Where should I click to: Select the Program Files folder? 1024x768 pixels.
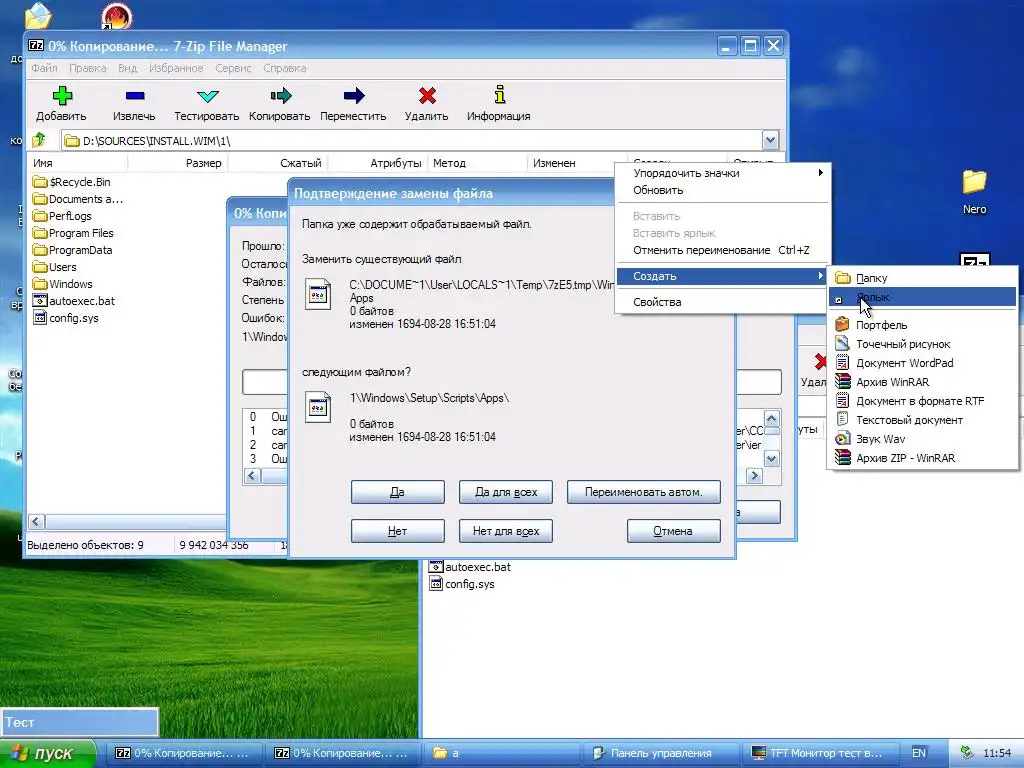pos(73,233)
